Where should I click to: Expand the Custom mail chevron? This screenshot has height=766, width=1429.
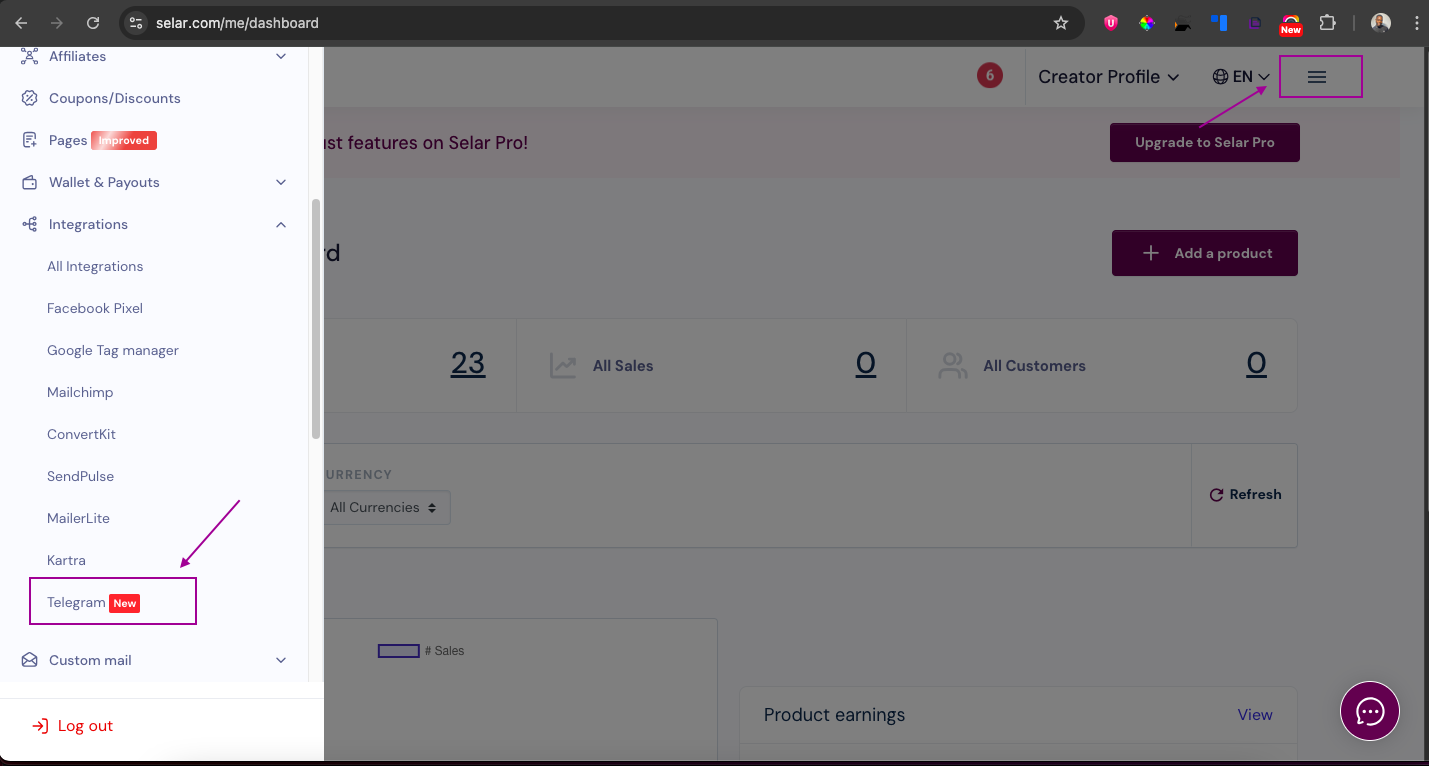281,660
